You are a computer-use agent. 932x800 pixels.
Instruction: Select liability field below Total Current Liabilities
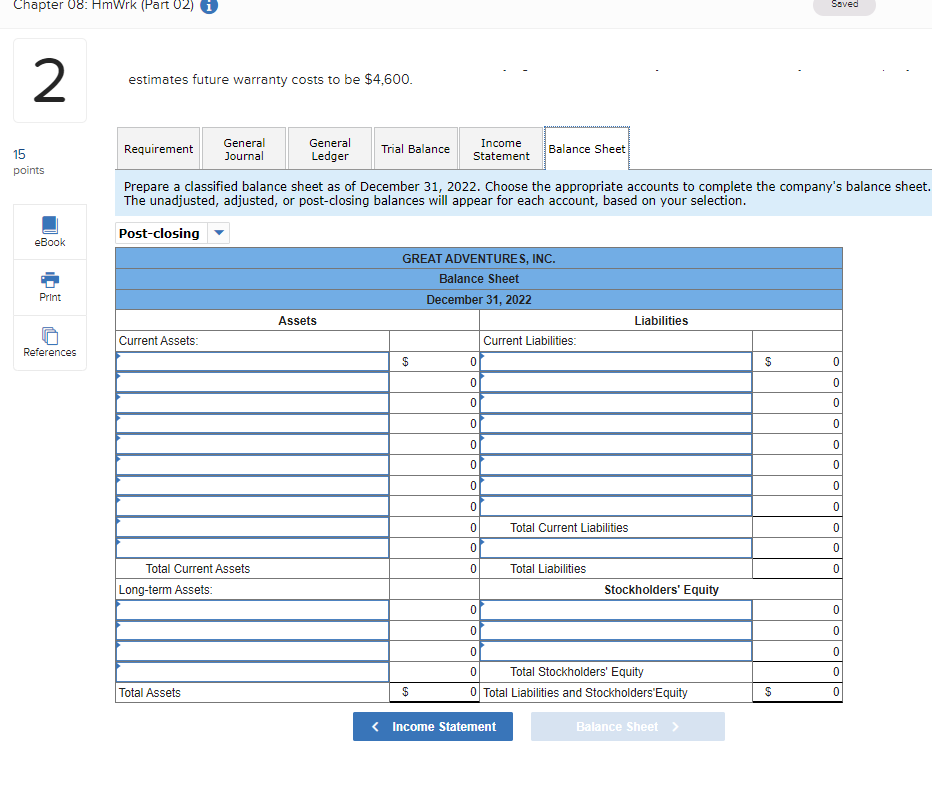click(x=616, y=548)
